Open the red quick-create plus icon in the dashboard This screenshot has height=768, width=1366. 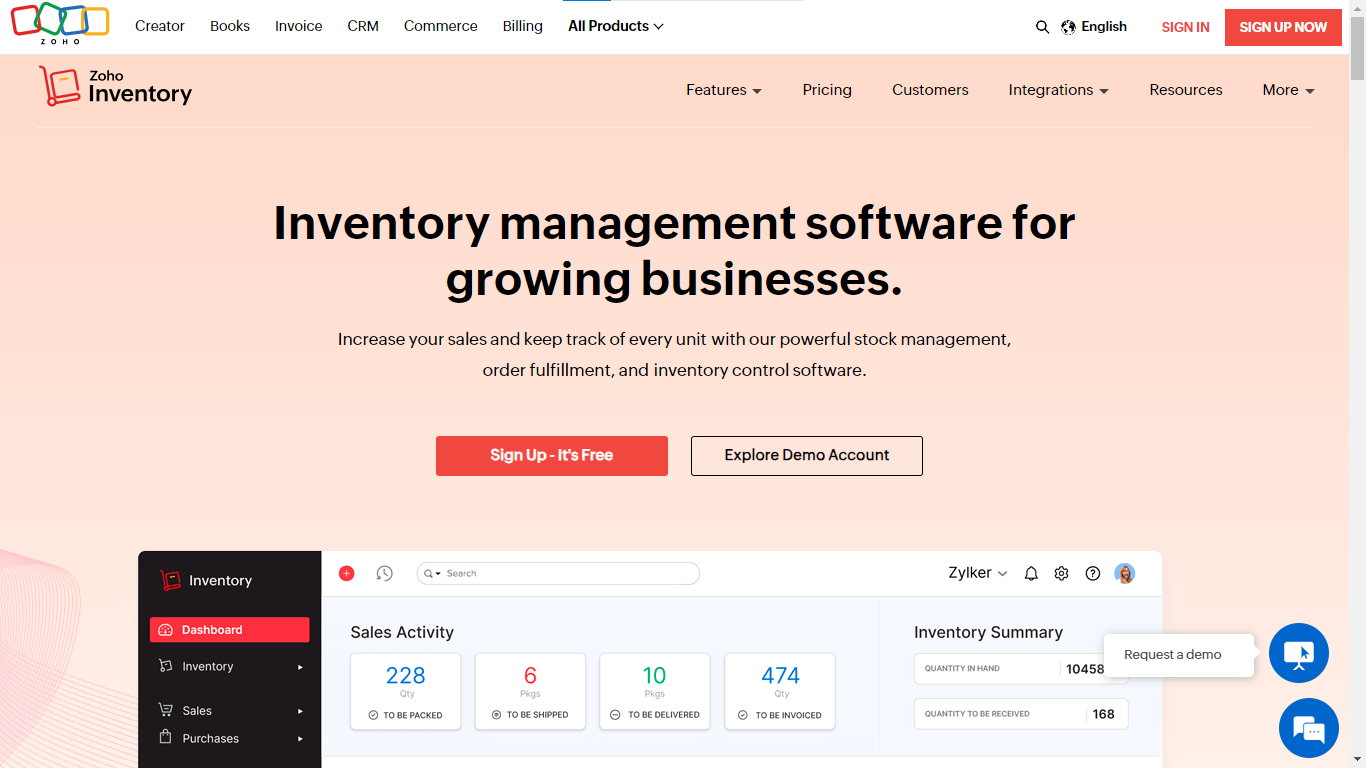coord(347,573)
